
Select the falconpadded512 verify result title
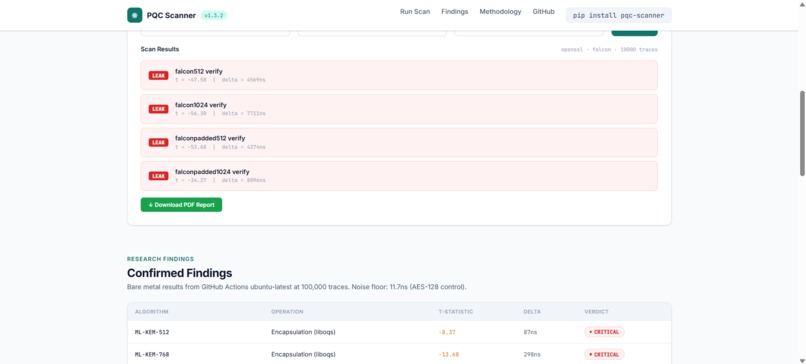(x=210, y=138)
